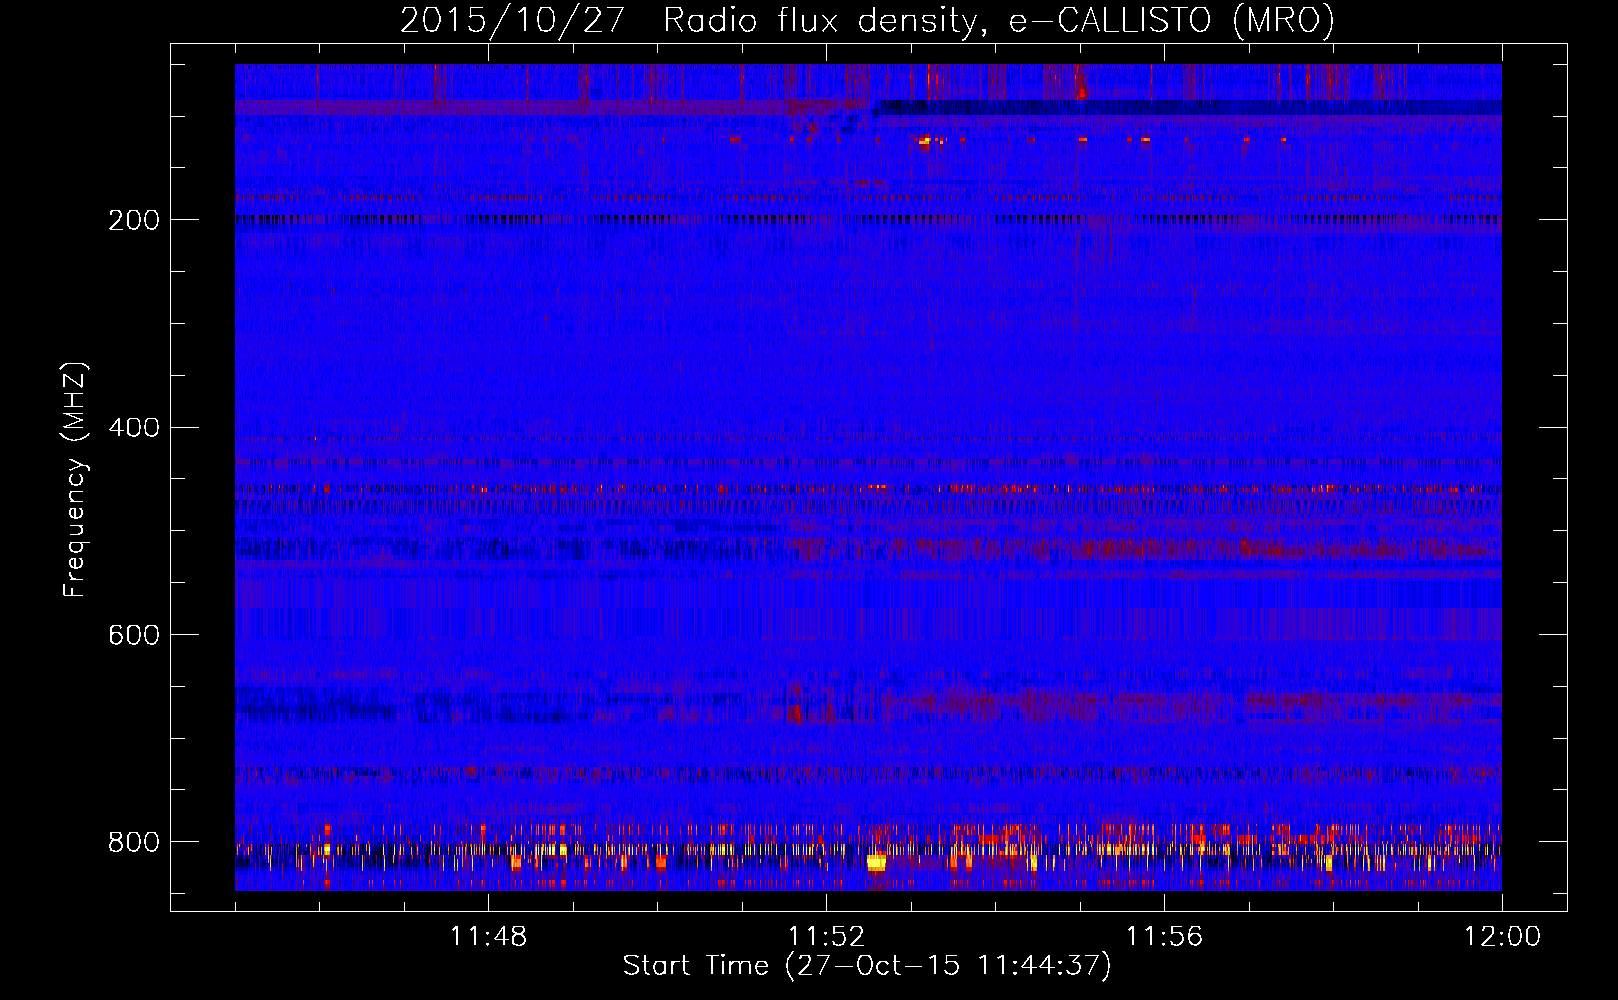Click the bright yellow burst near 11:52 at 820 MHz
This screenshot has width=1618, height=1000.
(876, 863)
